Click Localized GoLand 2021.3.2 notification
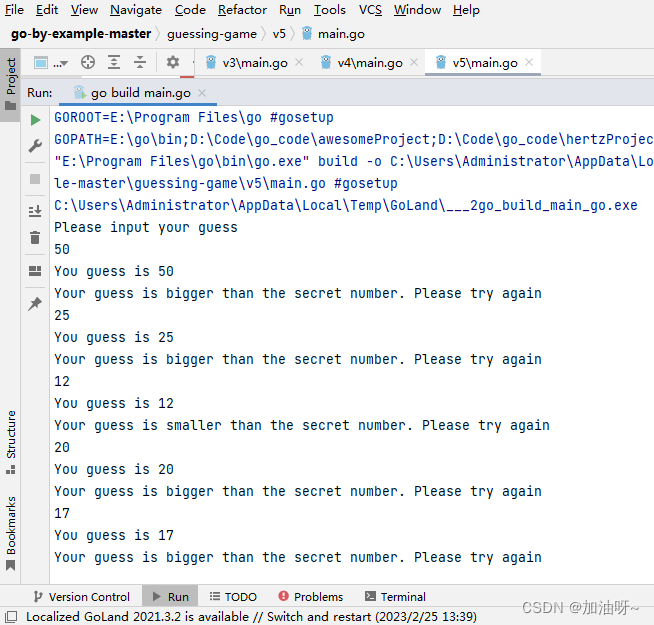This screenshot has width=654, height=625. coord(251,617)
